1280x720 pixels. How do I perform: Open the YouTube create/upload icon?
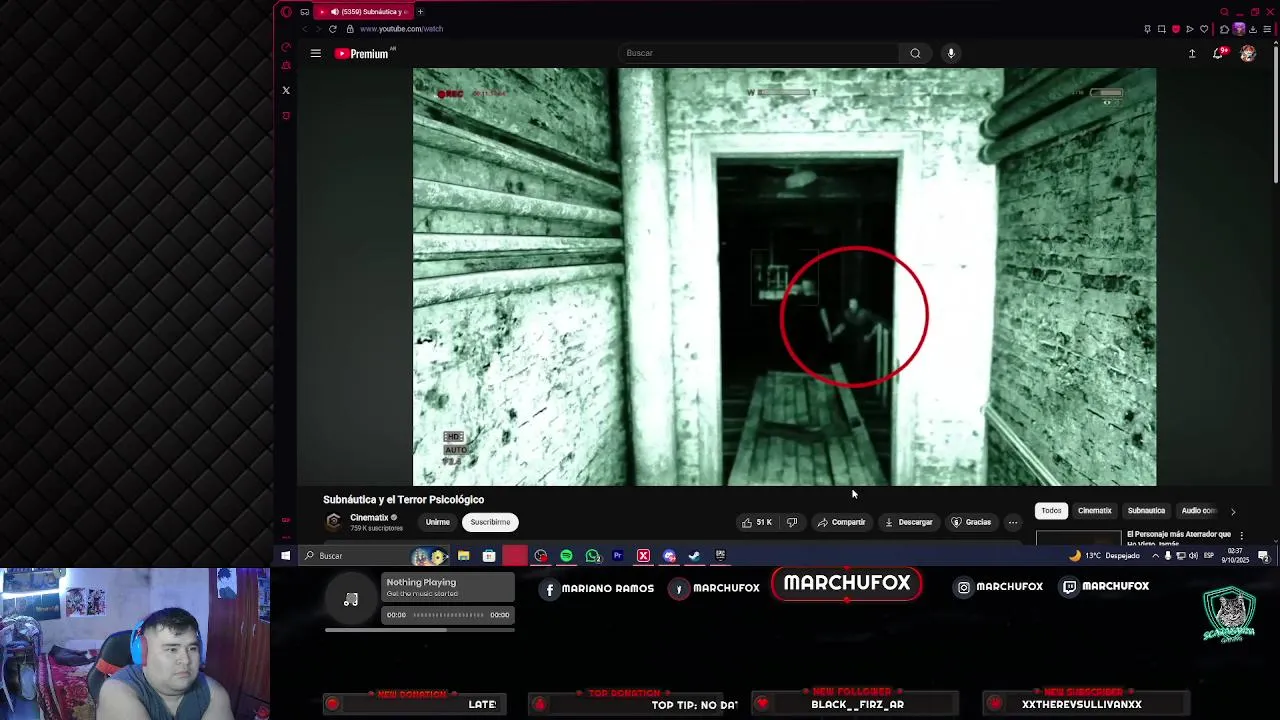point(1192,53)
